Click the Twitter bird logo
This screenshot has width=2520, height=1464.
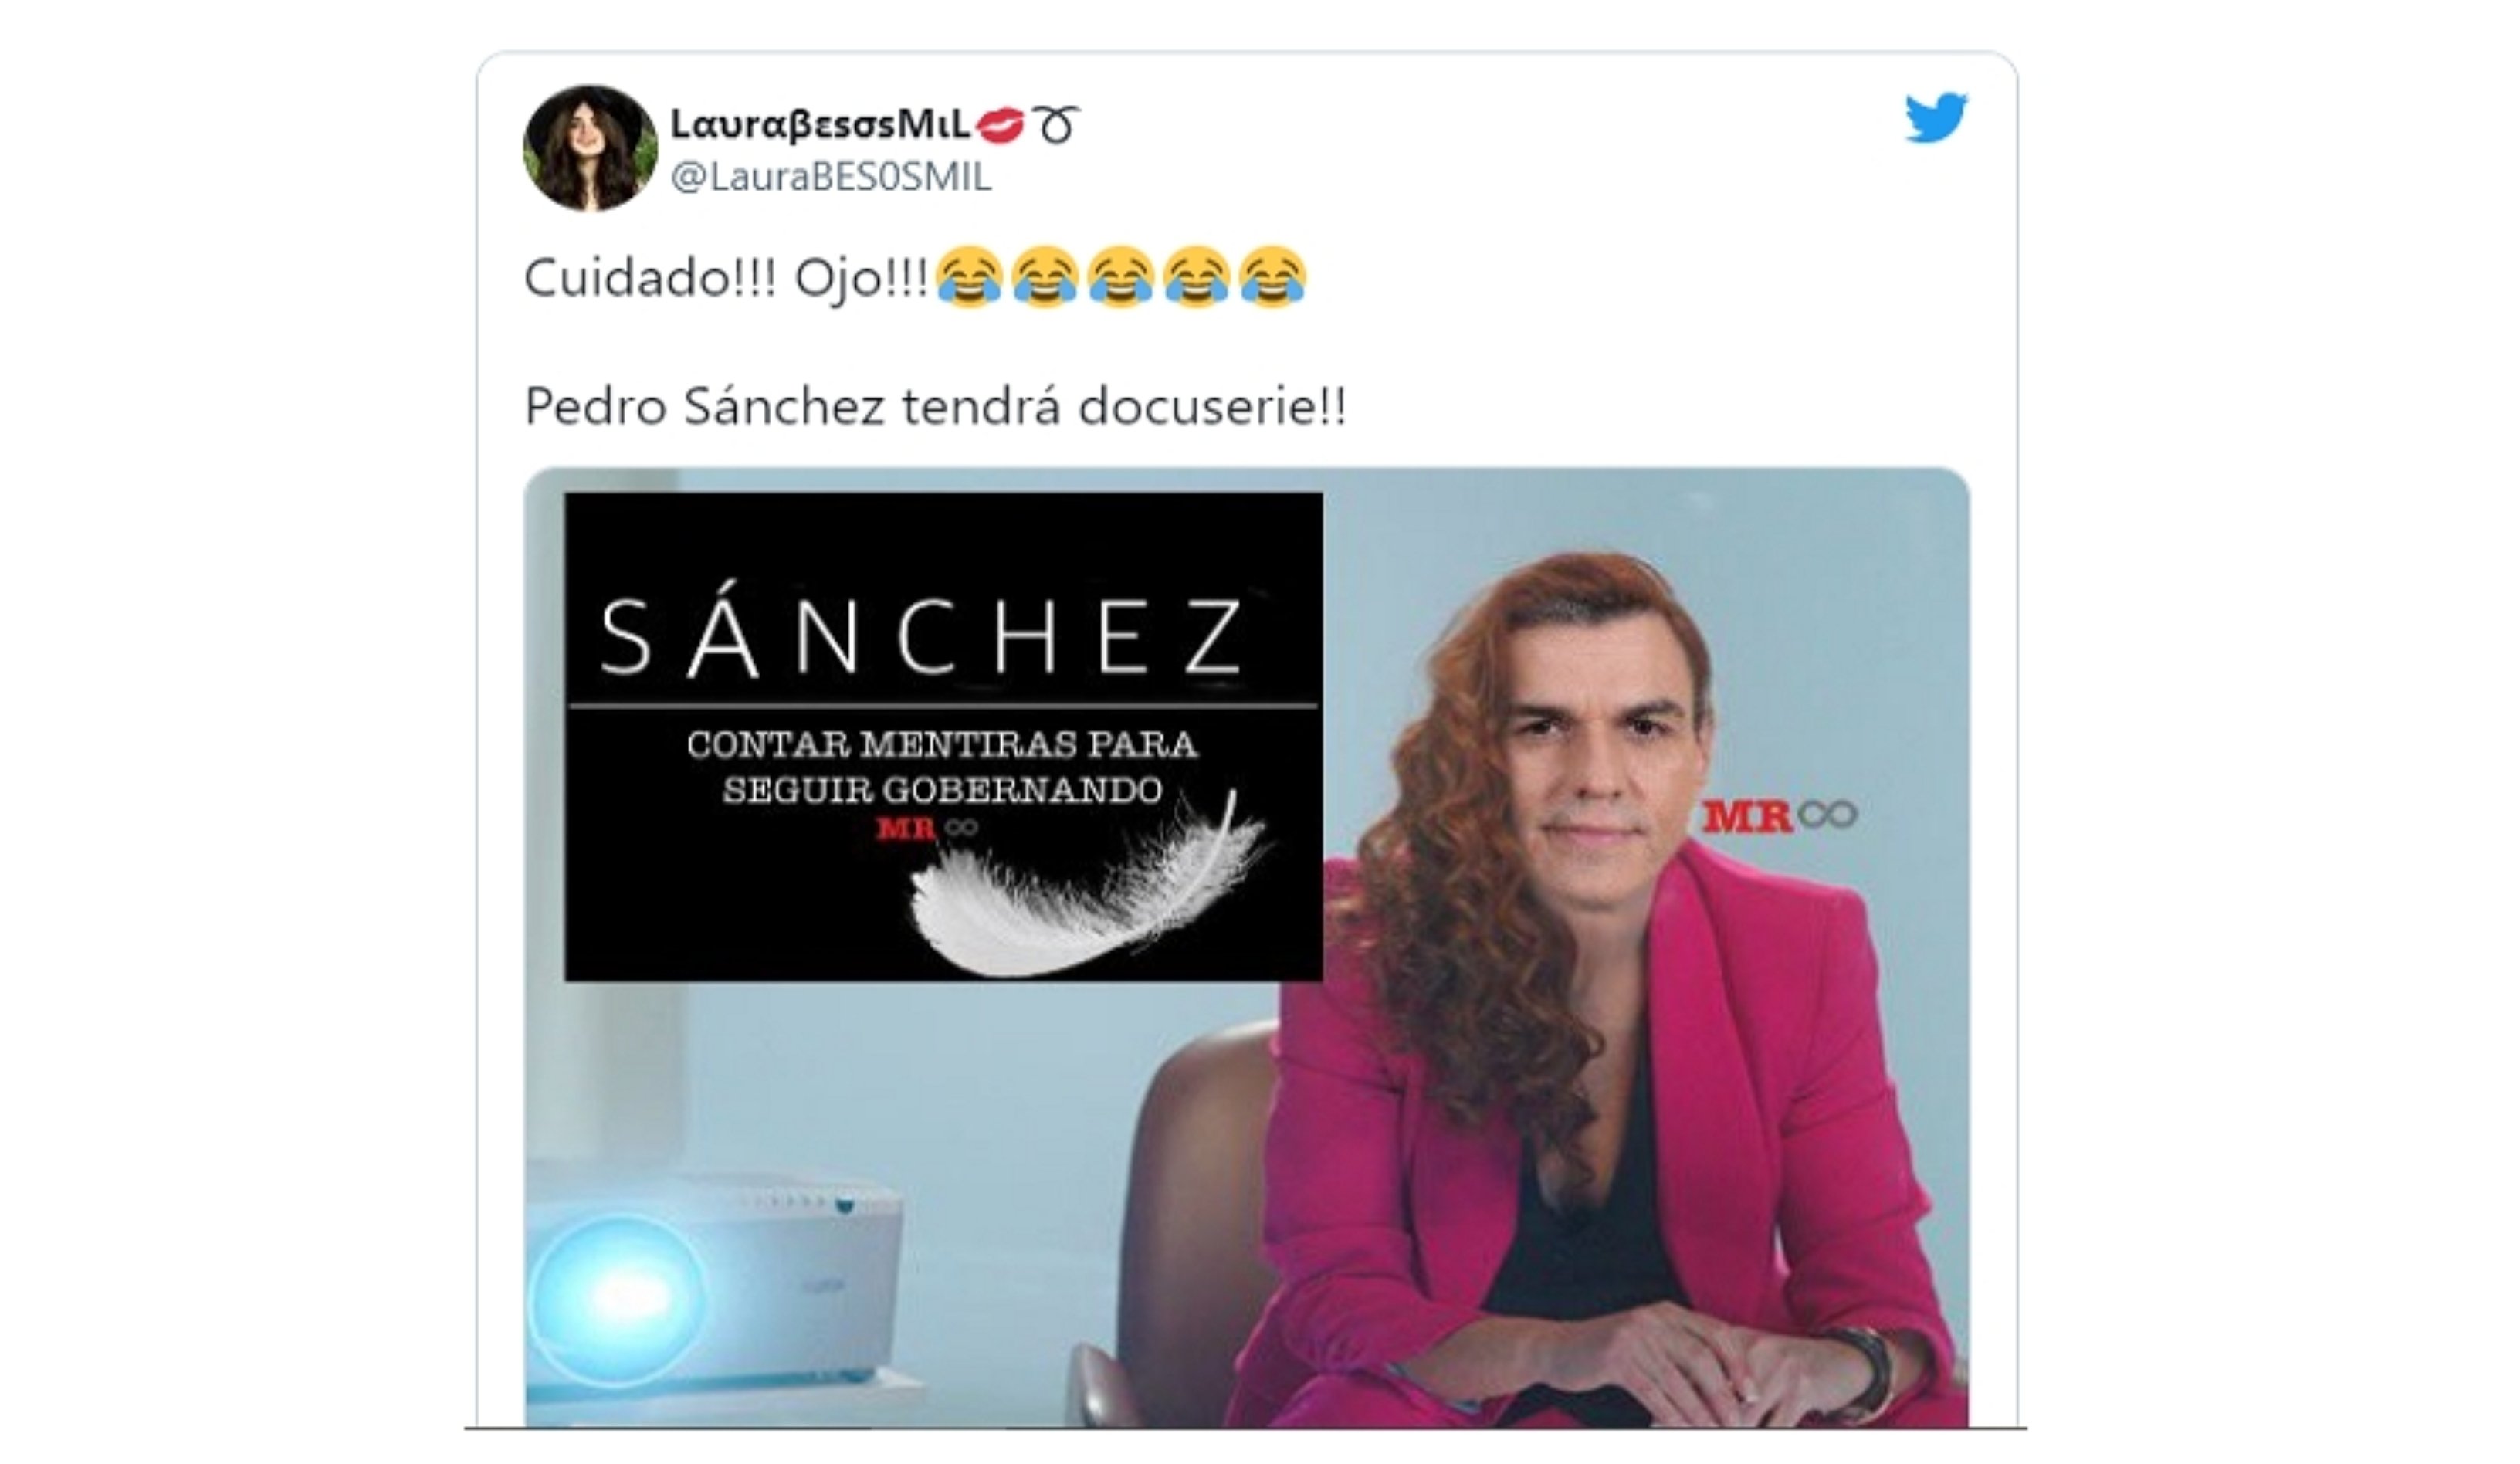click(1935, 117)
